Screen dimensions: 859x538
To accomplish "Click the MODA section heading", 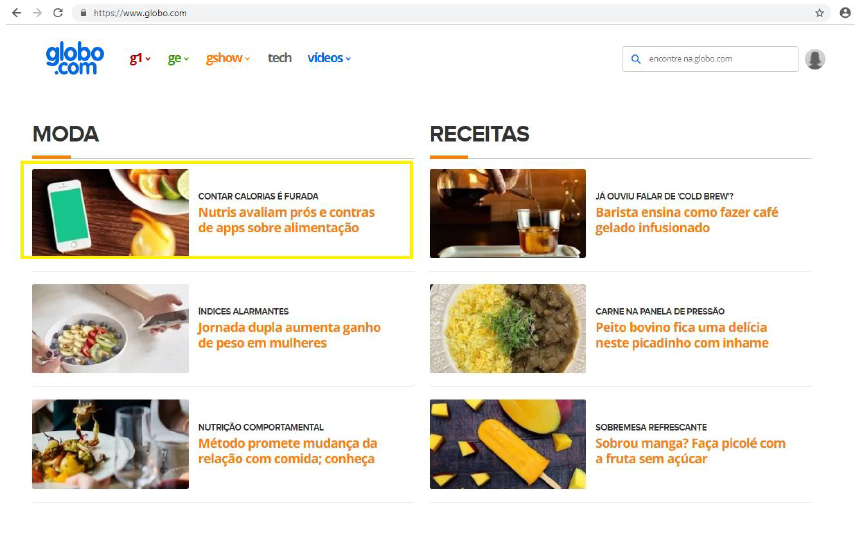I will 66,134.
